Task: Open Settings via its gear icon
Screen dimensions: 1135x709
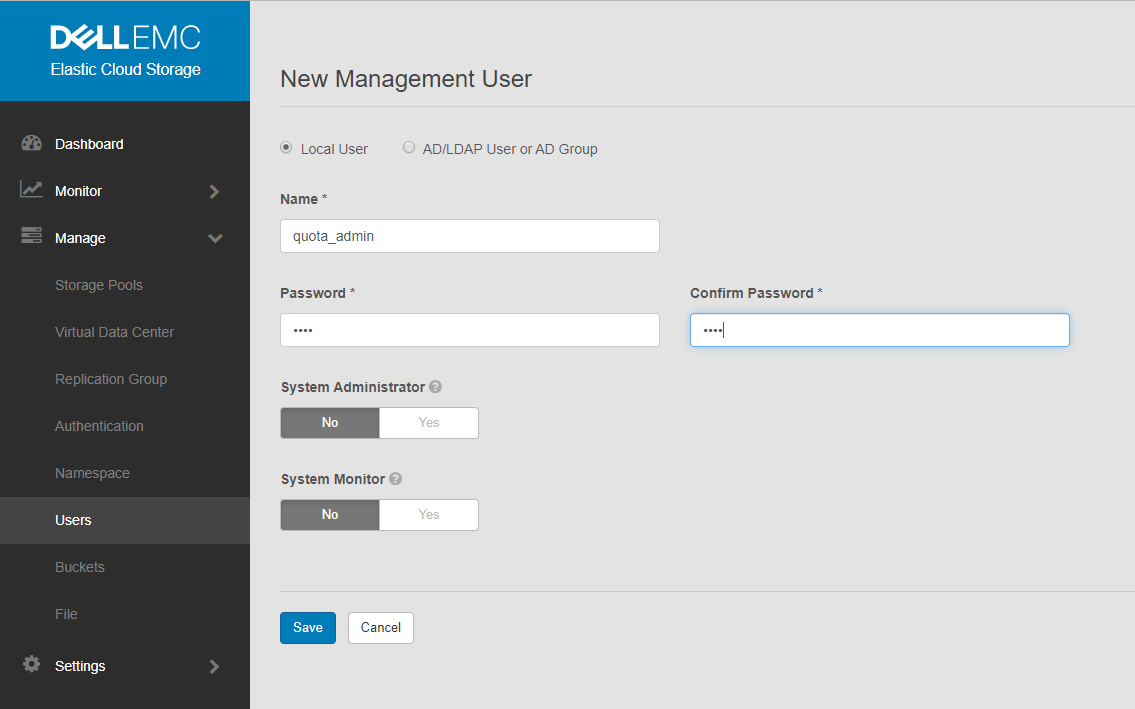Action: tap(31, 665)
